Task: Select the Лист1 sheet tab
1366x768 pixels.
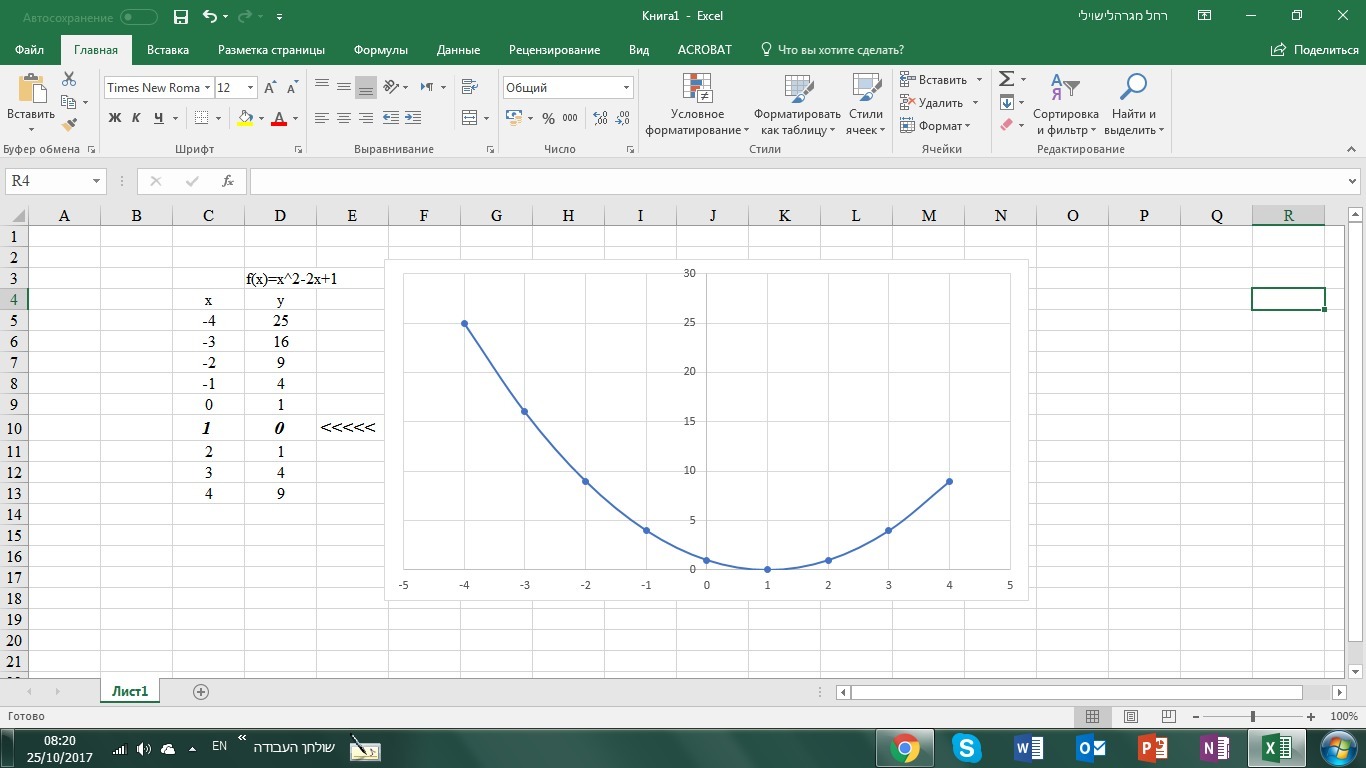Action: pyautogui.click(x=130, y=691)
